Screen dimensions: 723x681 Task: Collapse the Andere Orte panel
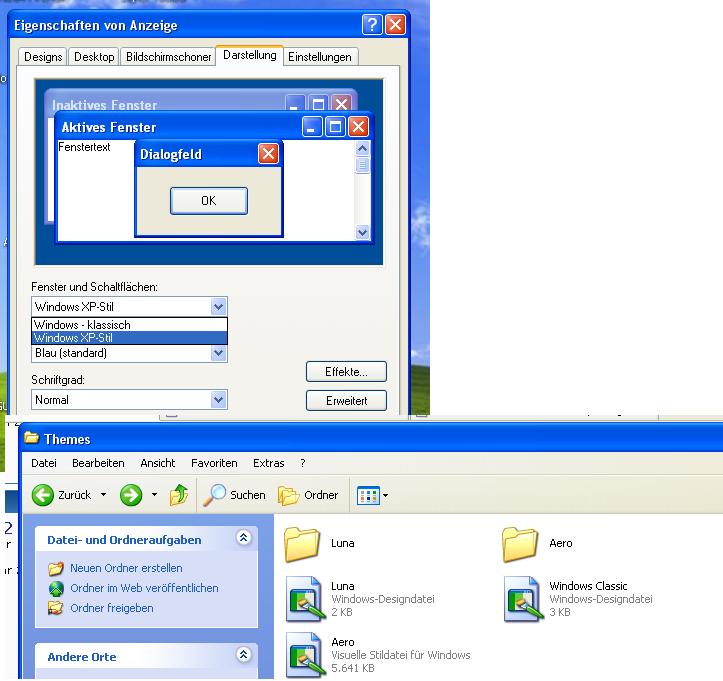click(x=243, y=654)
